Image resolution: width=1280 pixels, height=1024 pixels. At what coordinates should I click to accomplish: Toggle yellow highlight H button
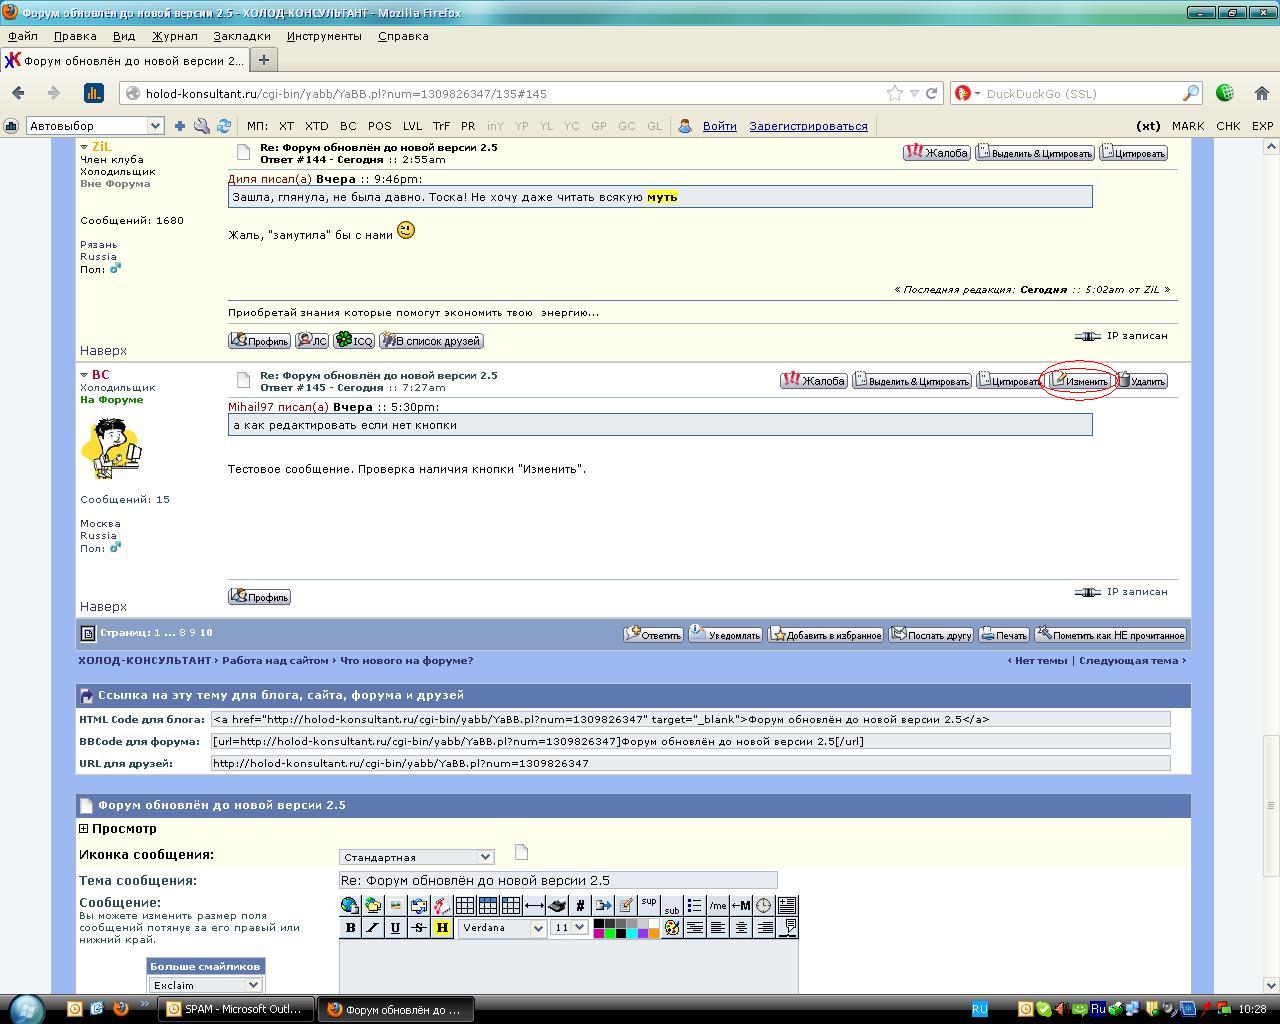[x=442, y=928]
